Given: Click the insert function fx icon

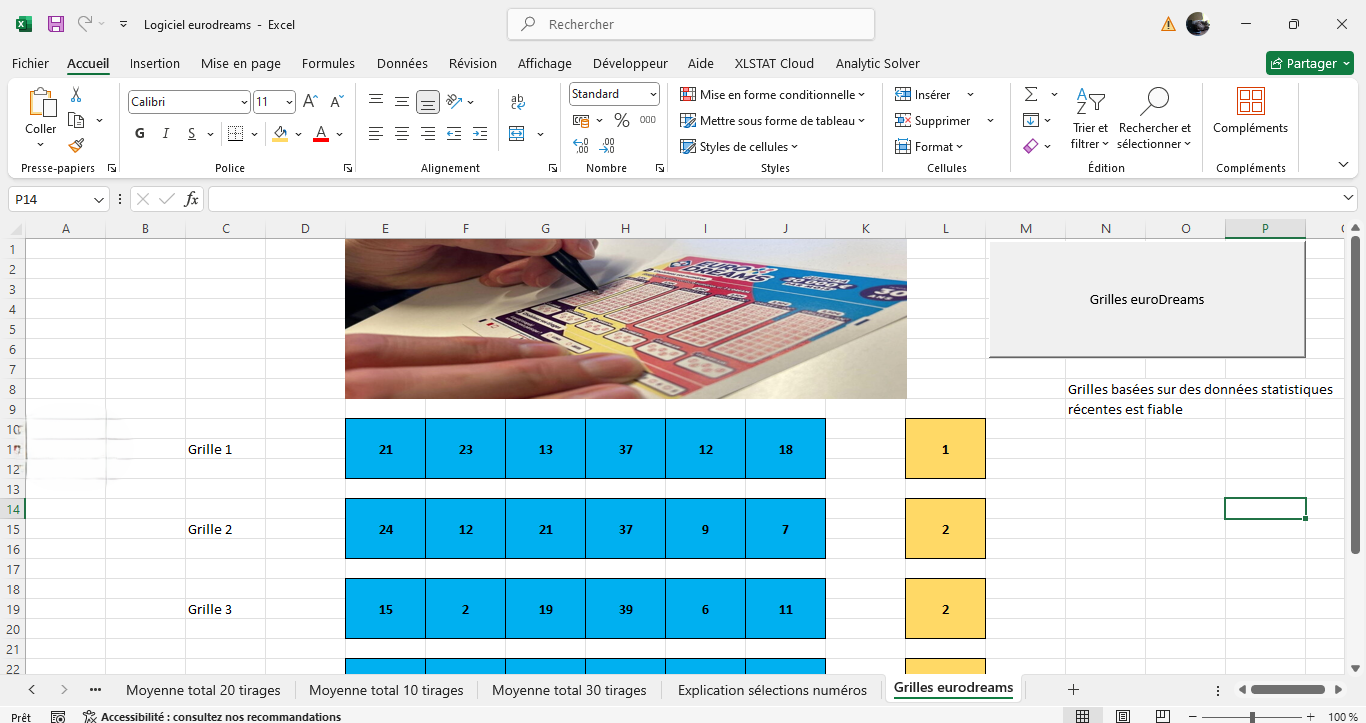Looking at the screenshot, I should (x=192, y=199).
